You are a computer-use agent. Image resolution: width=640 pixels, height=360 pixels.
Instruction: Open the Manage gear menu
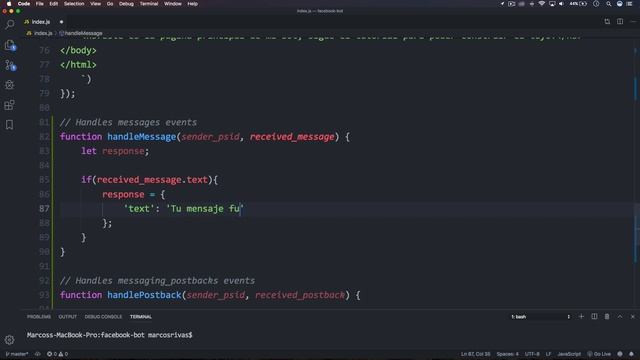9,340
